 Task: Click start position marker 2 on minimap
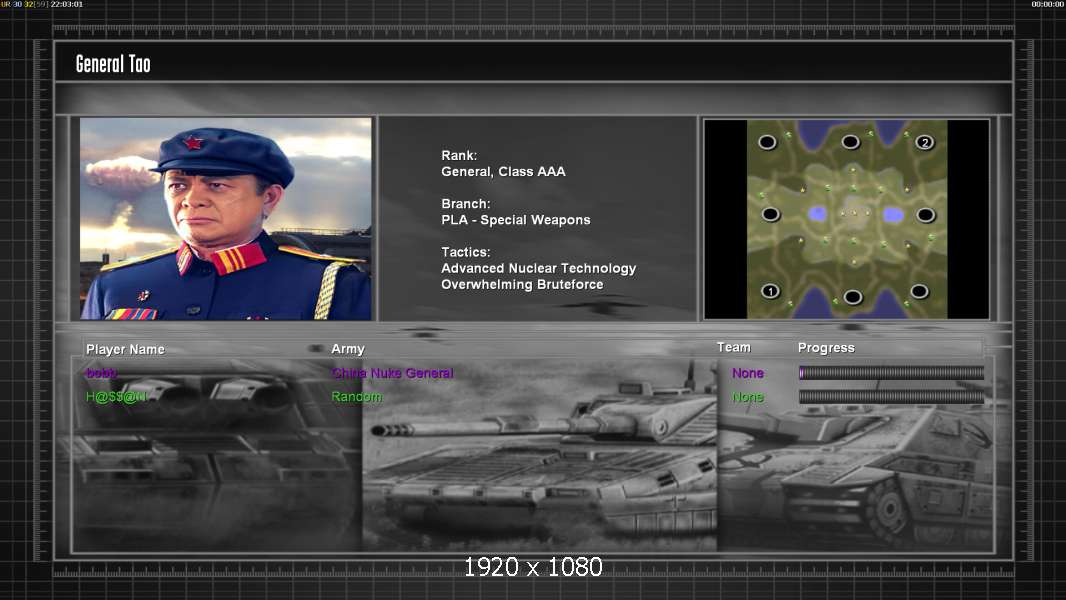[925, 143]
